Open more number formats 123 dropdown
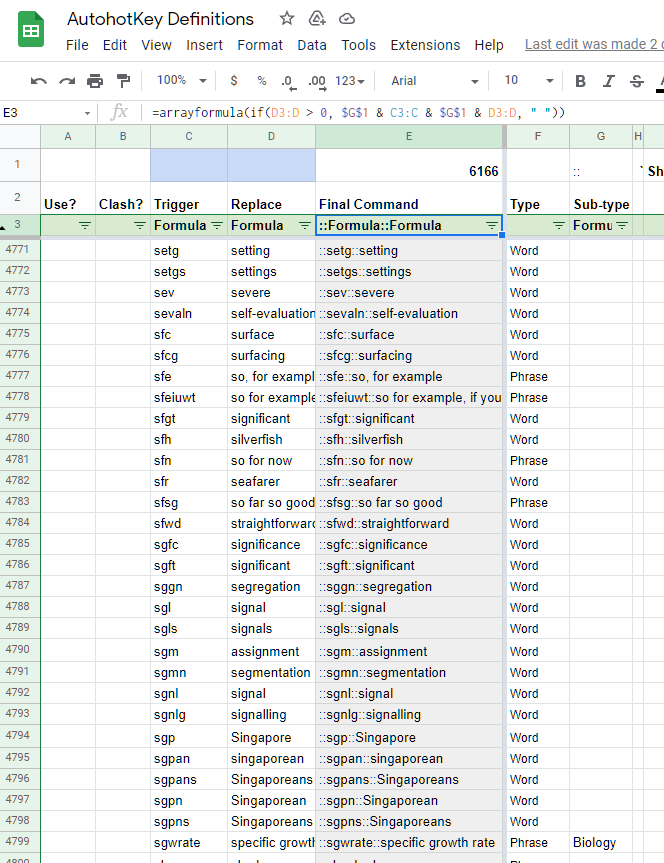 coord(350,81)
